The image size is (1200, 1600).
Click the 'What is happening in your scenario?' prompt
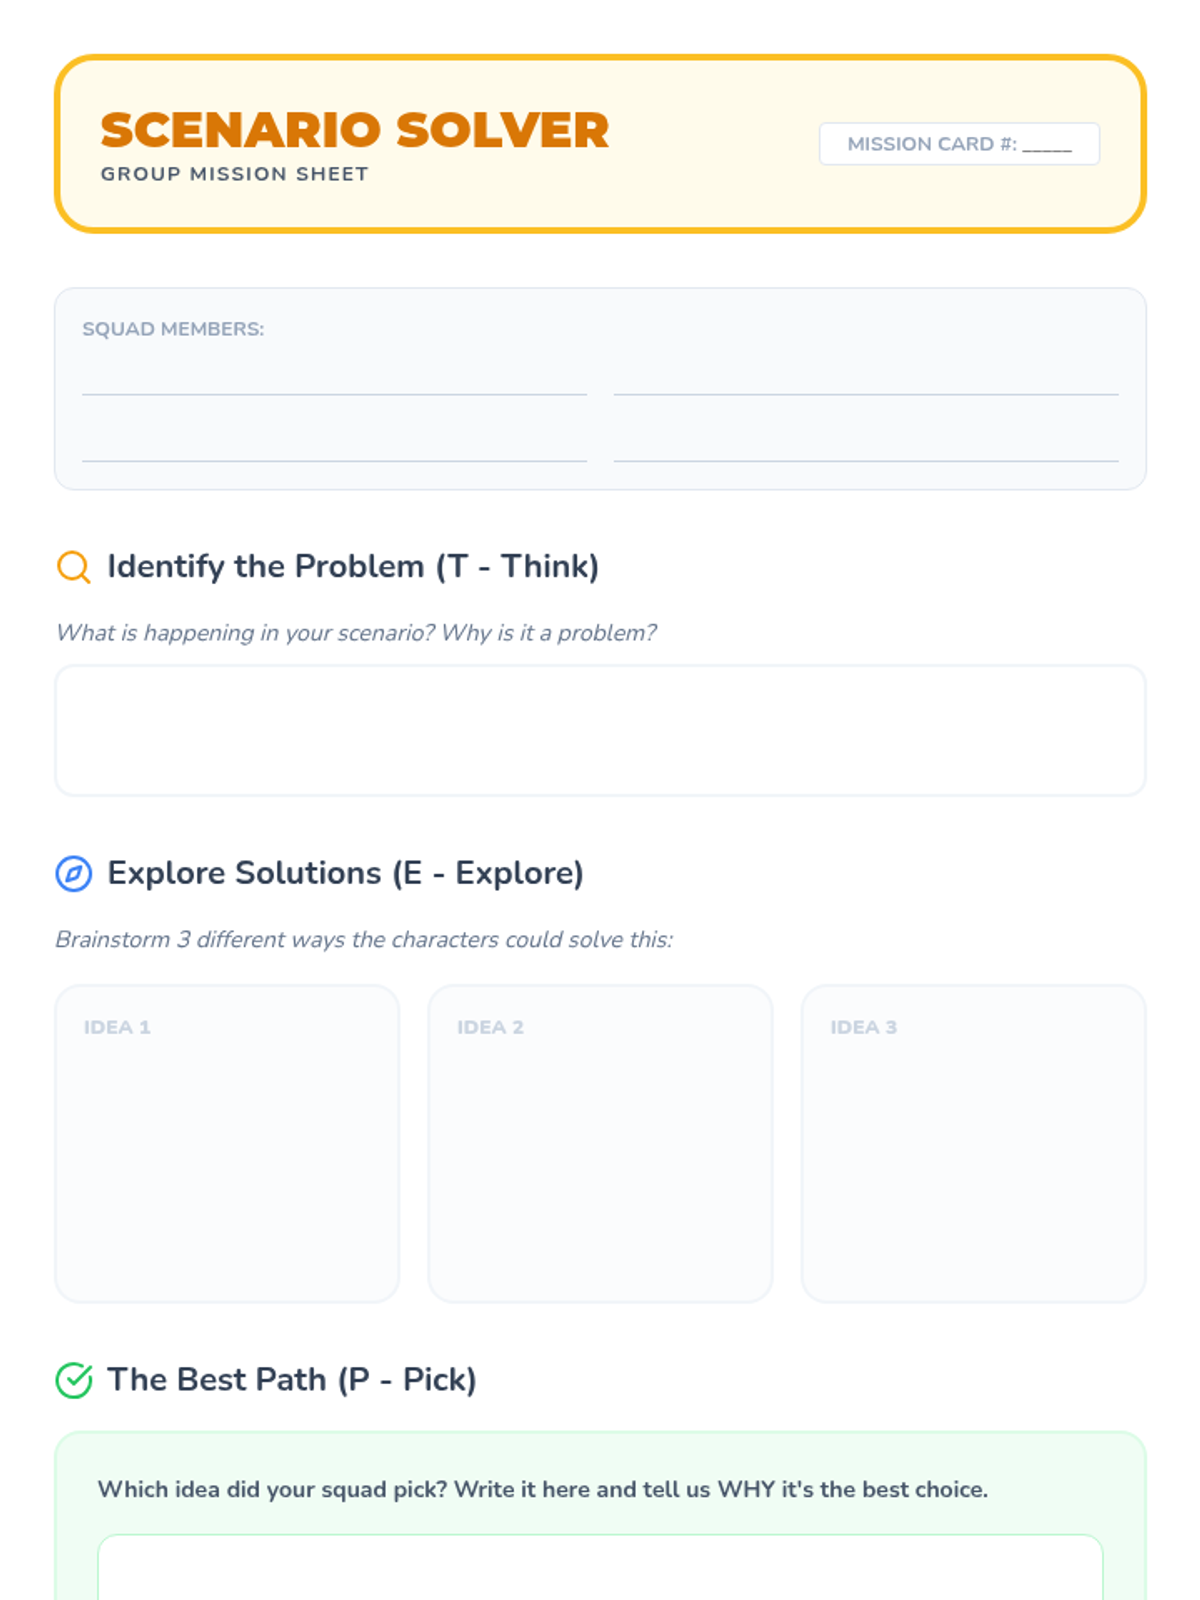coord(356,633)
